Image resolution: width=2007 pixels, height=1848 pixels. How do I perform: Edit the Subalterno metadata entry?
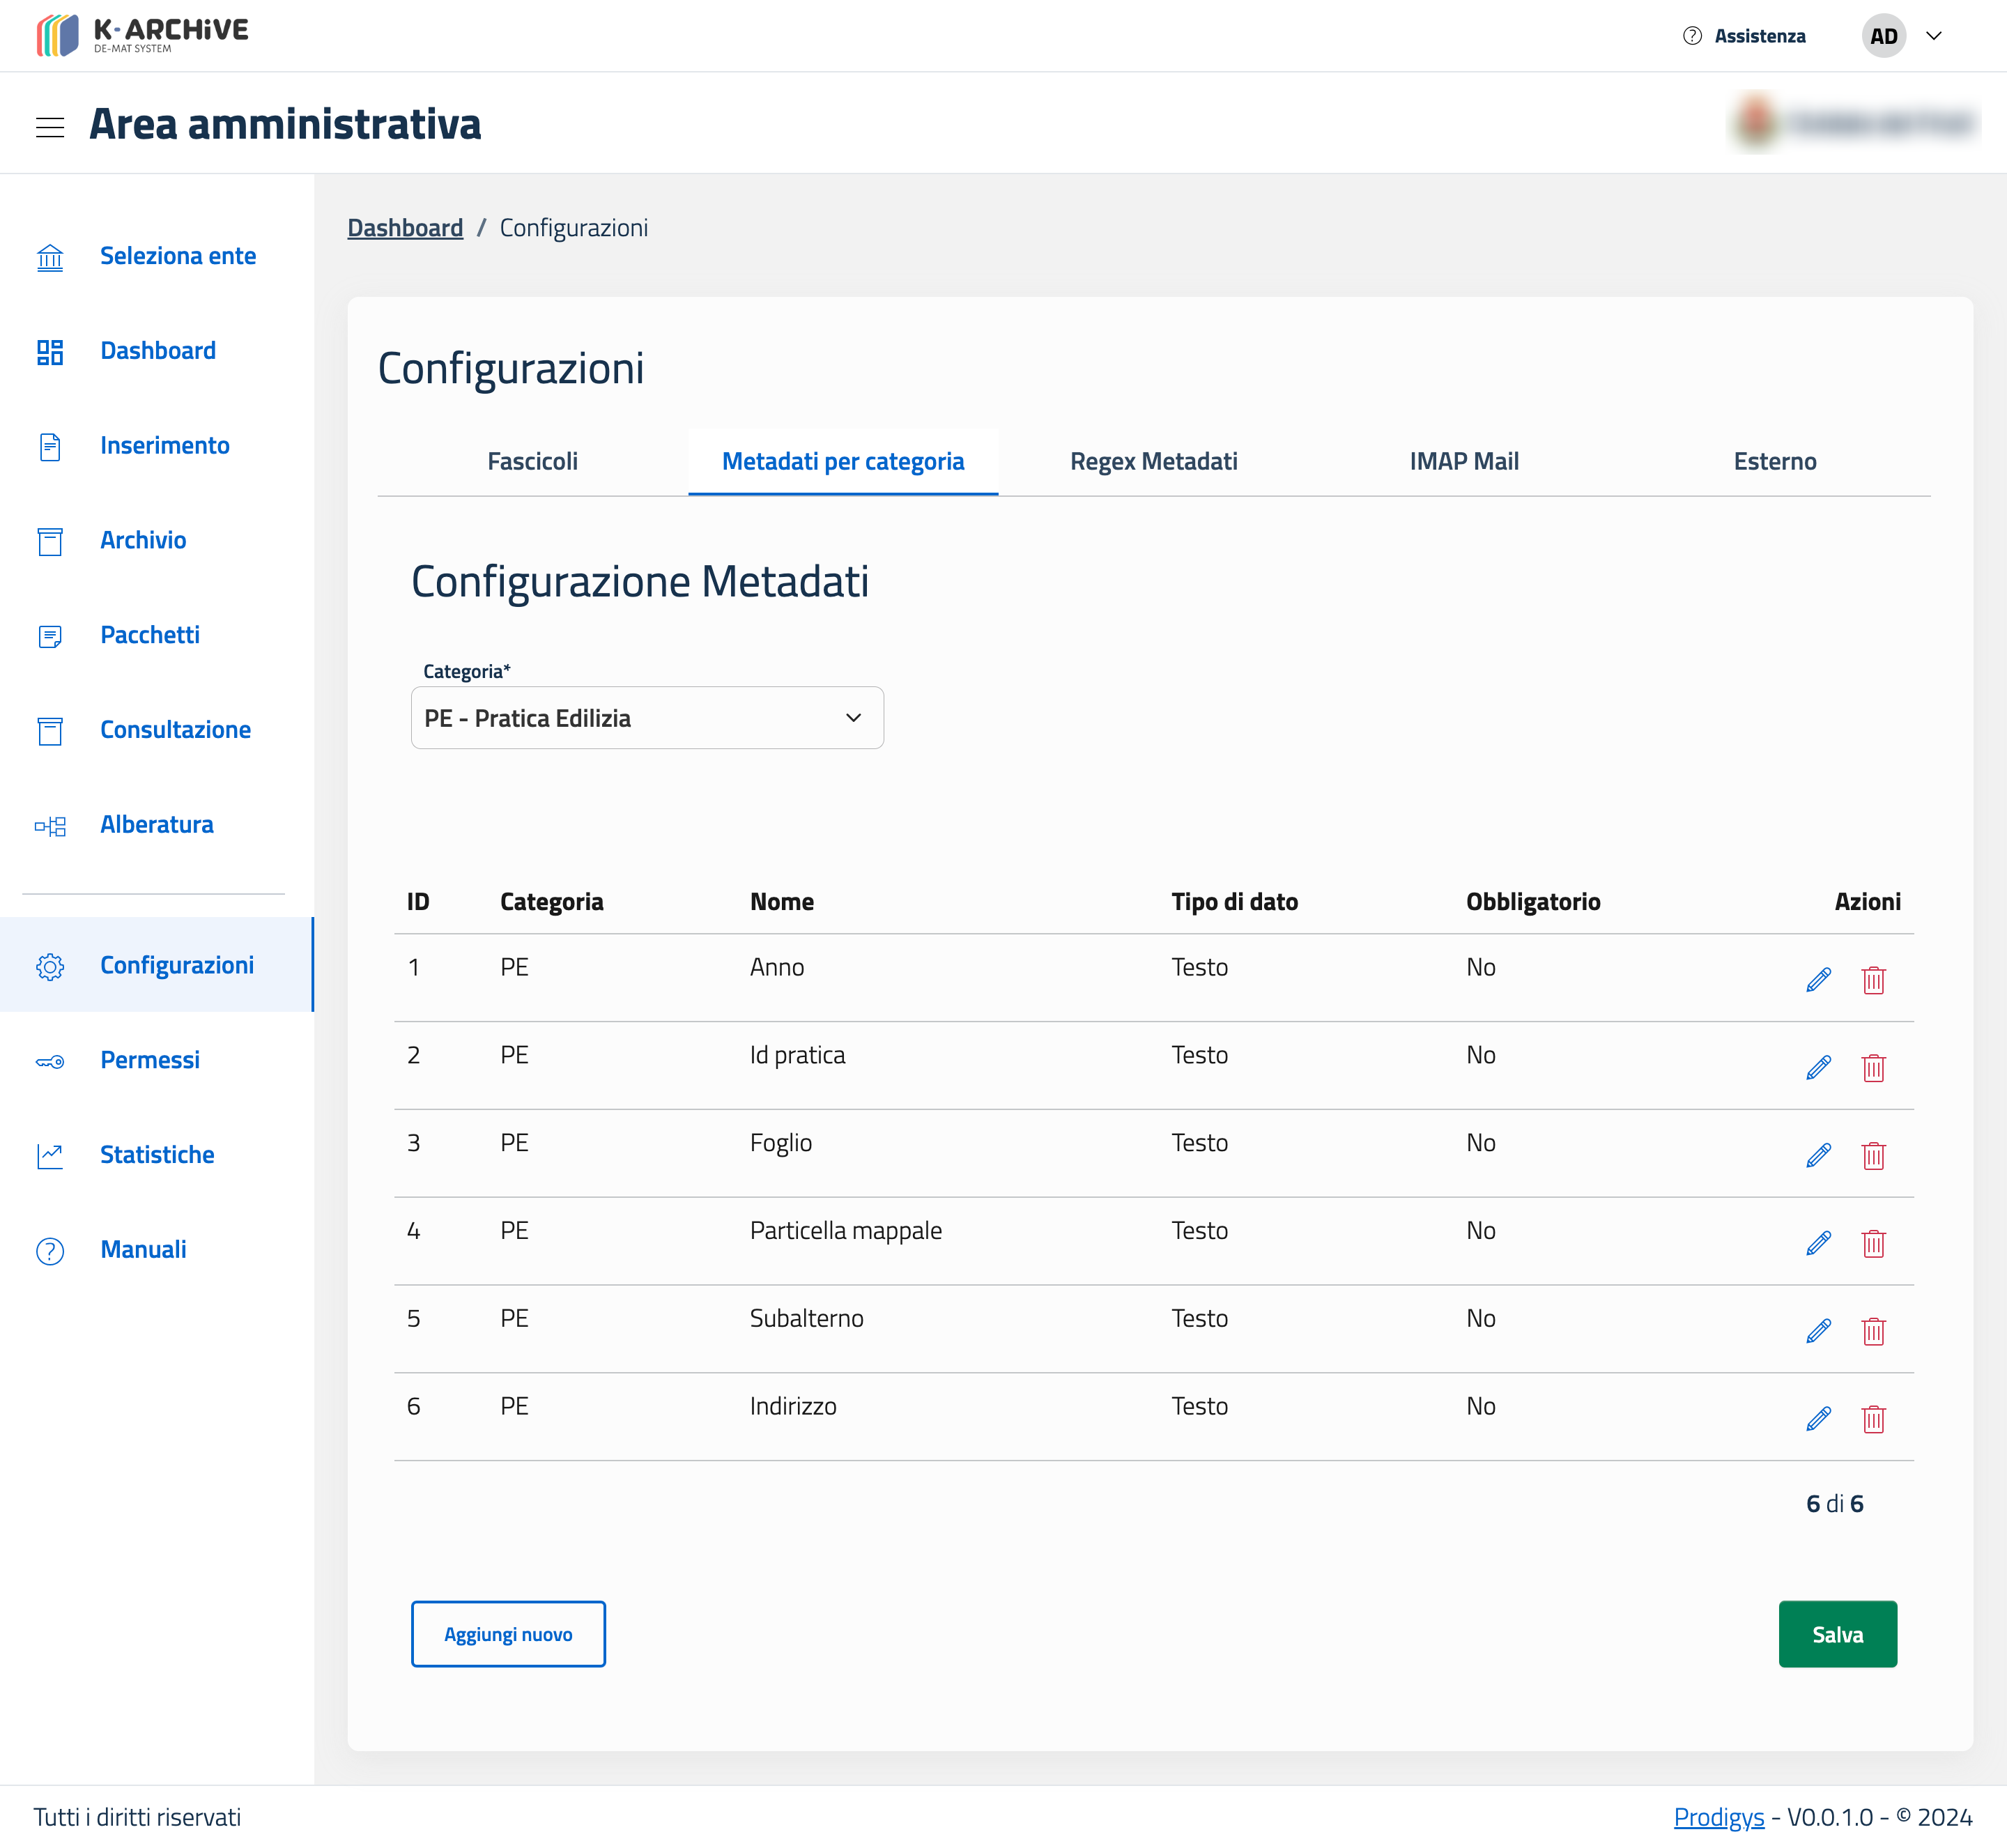pos(1818,1331)
